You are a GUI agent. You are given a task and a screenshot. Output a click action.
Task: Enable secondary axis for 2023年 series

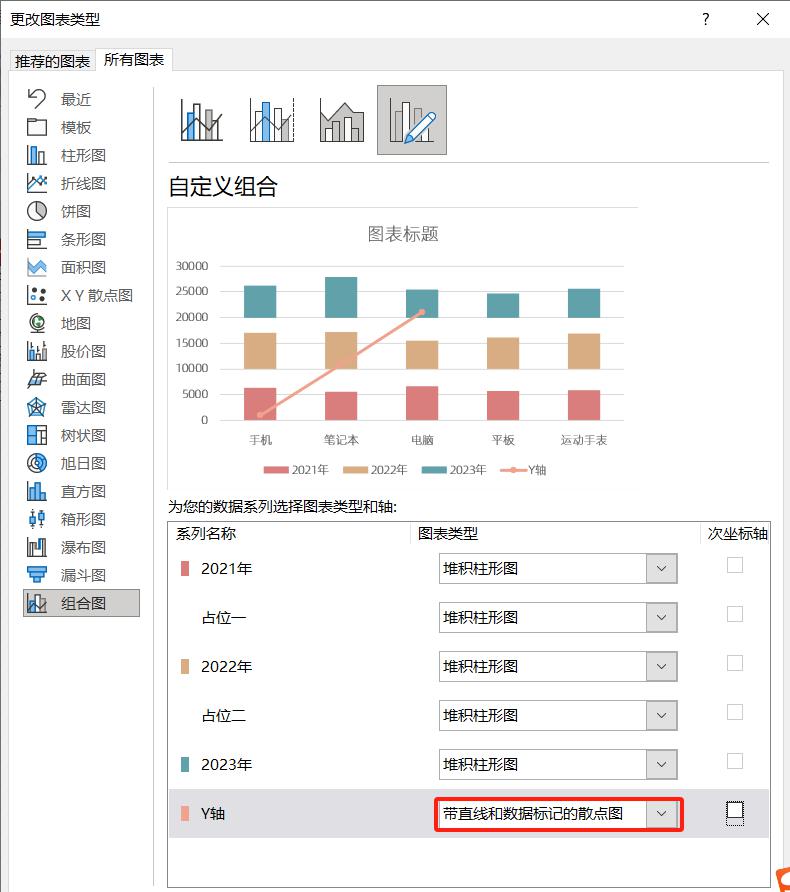click(x=735, y=761)
